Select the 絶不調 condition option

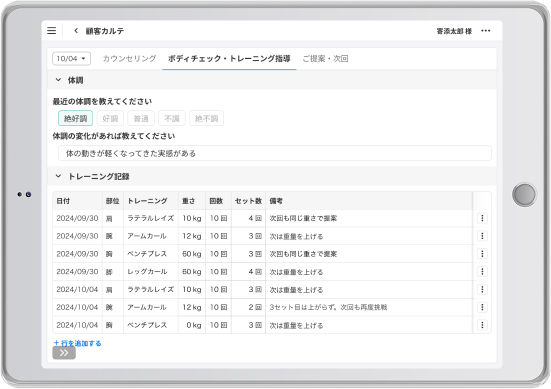[206, 118]
